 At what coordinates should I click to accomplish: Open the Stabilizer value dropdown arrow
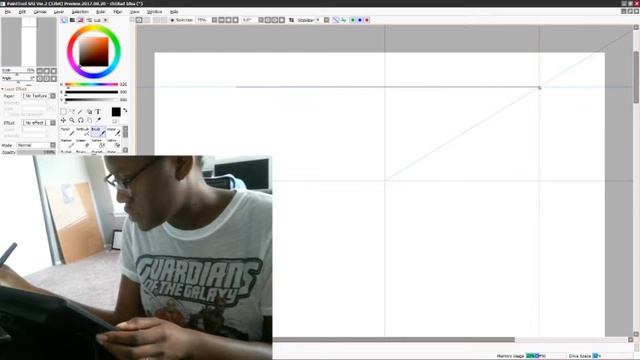tap(327, 20)
